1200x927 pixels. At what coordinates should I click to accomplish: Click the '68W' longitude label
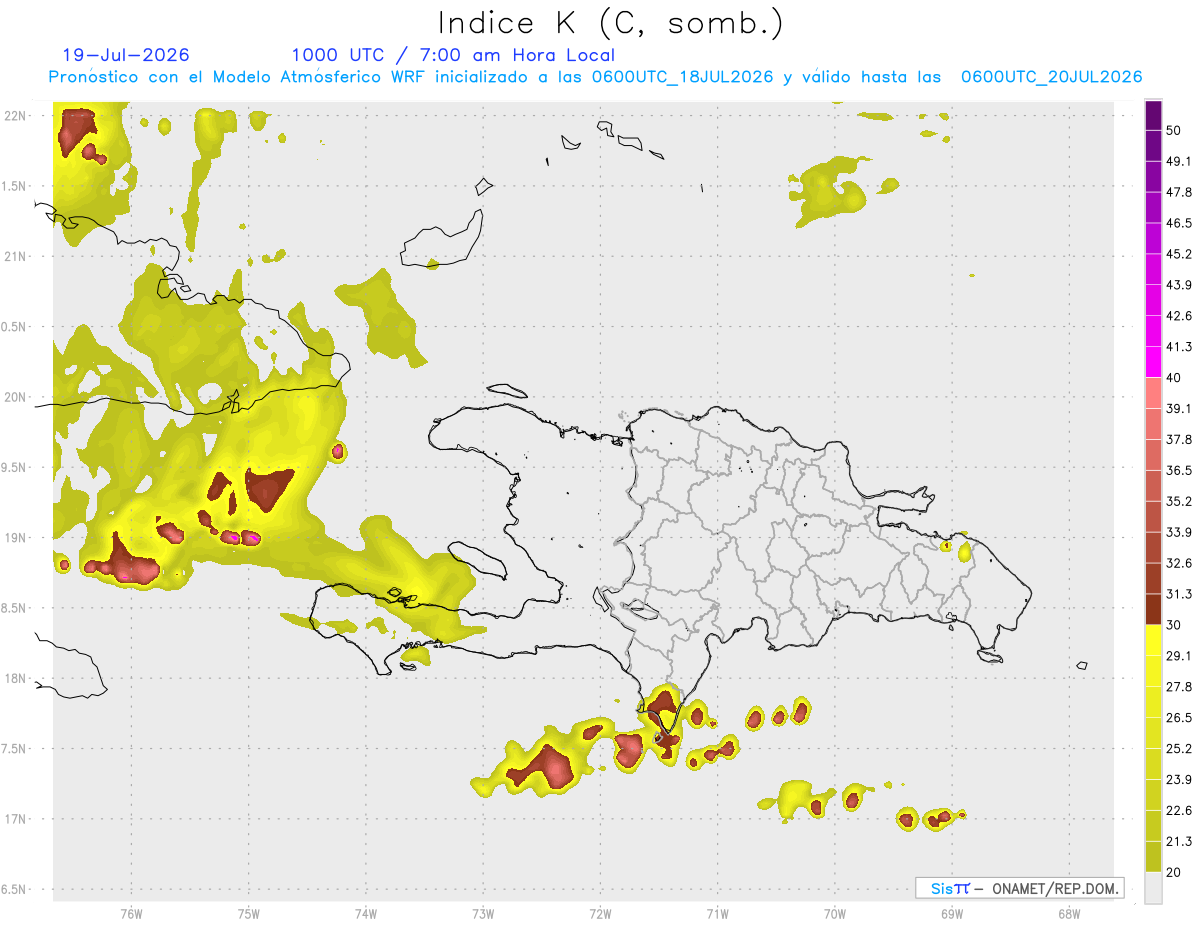[x=1068, y=914]
